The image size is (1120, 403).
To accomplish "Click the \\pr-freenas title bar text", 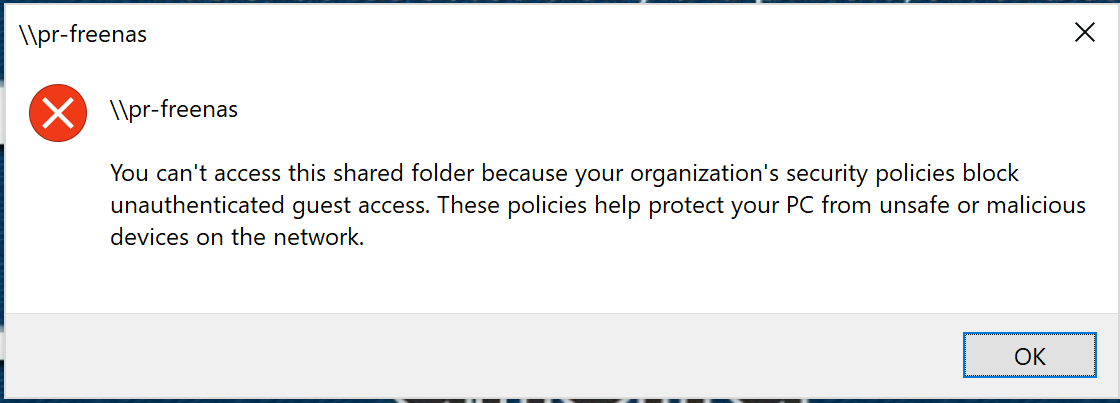I will 83,34.
